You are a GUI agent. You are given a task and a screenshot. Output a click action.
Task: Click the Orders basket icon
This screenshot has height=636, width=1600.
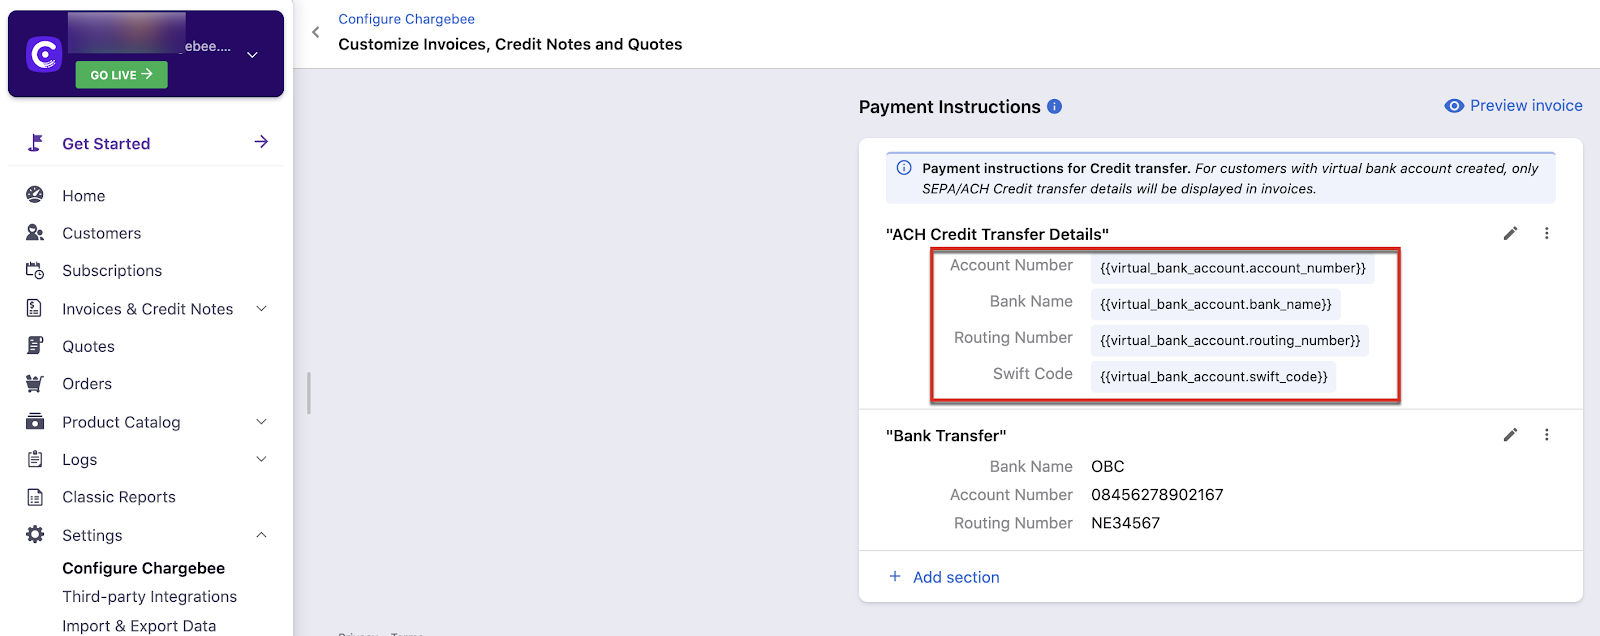point(35,383)
